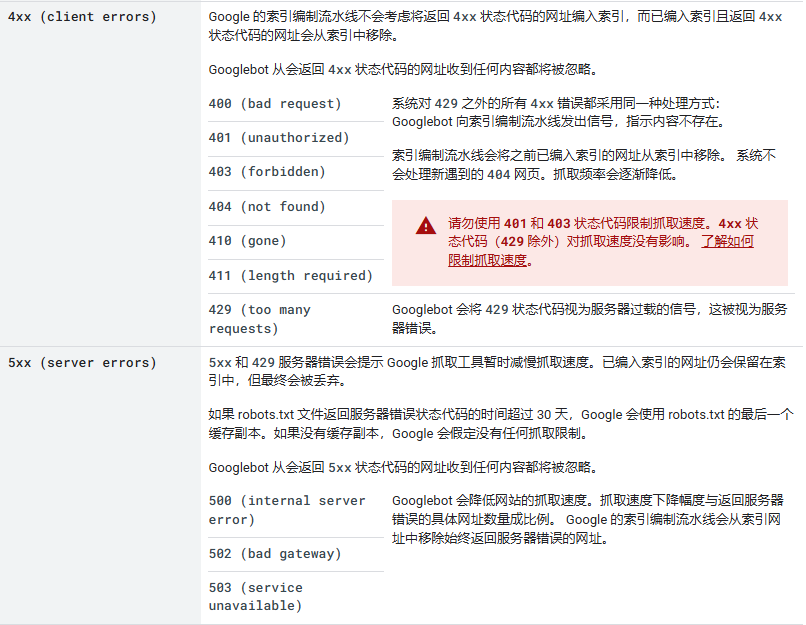The height and width of the screenshot is (625, 806).
Task: Click the "404 (not found)" status entry
Action: (x=267, y=207)
